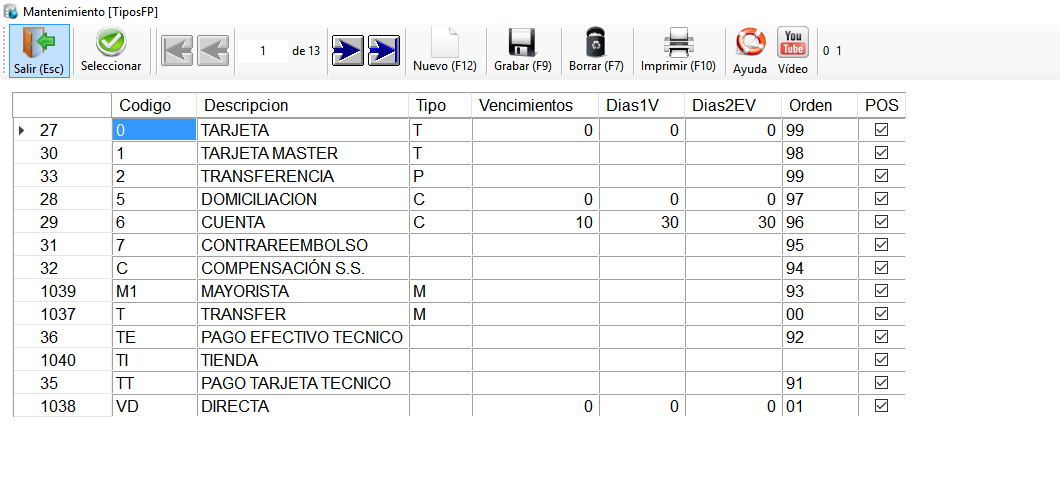Click the Vencimientos value 10 in CUENTA row
The height and width of the screenshot is (503, 1060).
[535, 222]
